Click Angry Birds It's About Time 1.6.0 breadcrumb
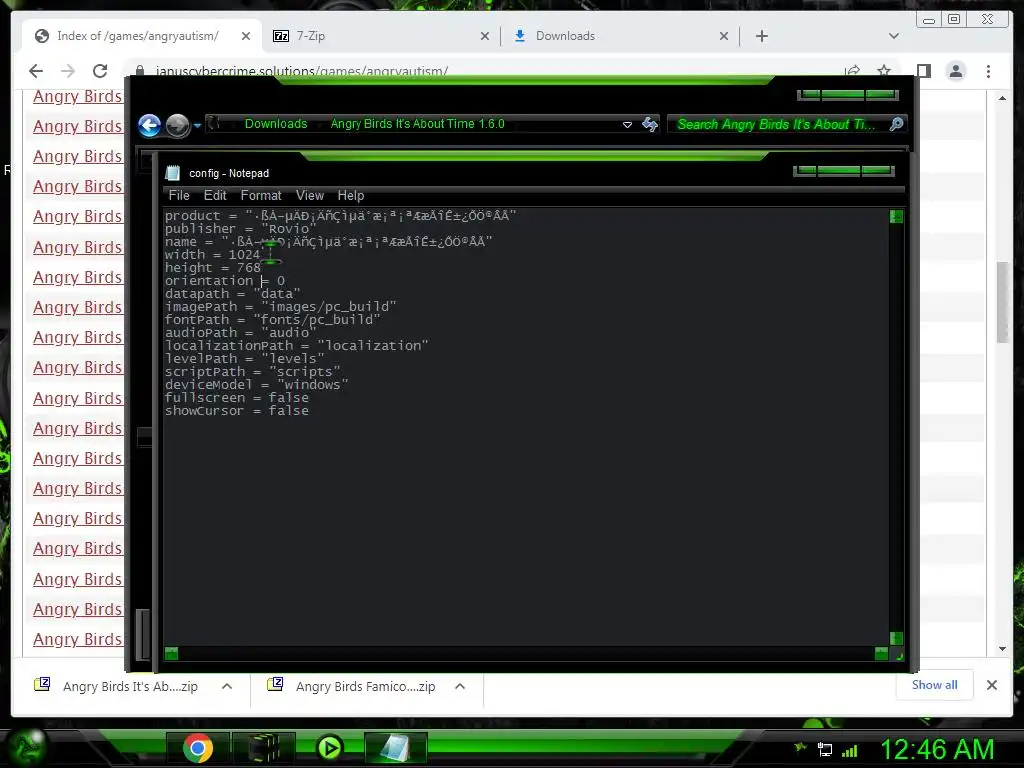The width and height of the screenshot is (1024, 768). [x=417, y=124]
